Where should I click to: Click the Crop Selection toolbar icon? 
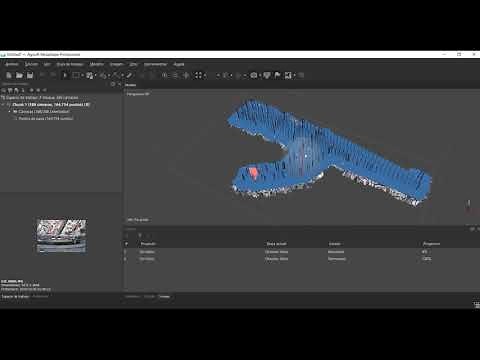point(153,75)
